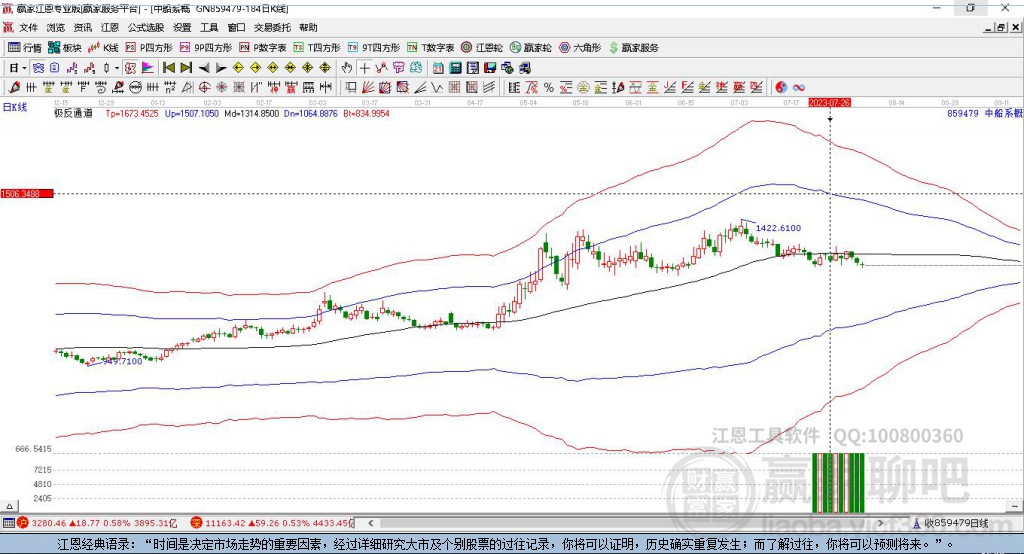Image resolution: width=1024 pixels, height=554 pixels.
Task: Toggle the 极 indicator channel button
Action: [x=130, y=68]
